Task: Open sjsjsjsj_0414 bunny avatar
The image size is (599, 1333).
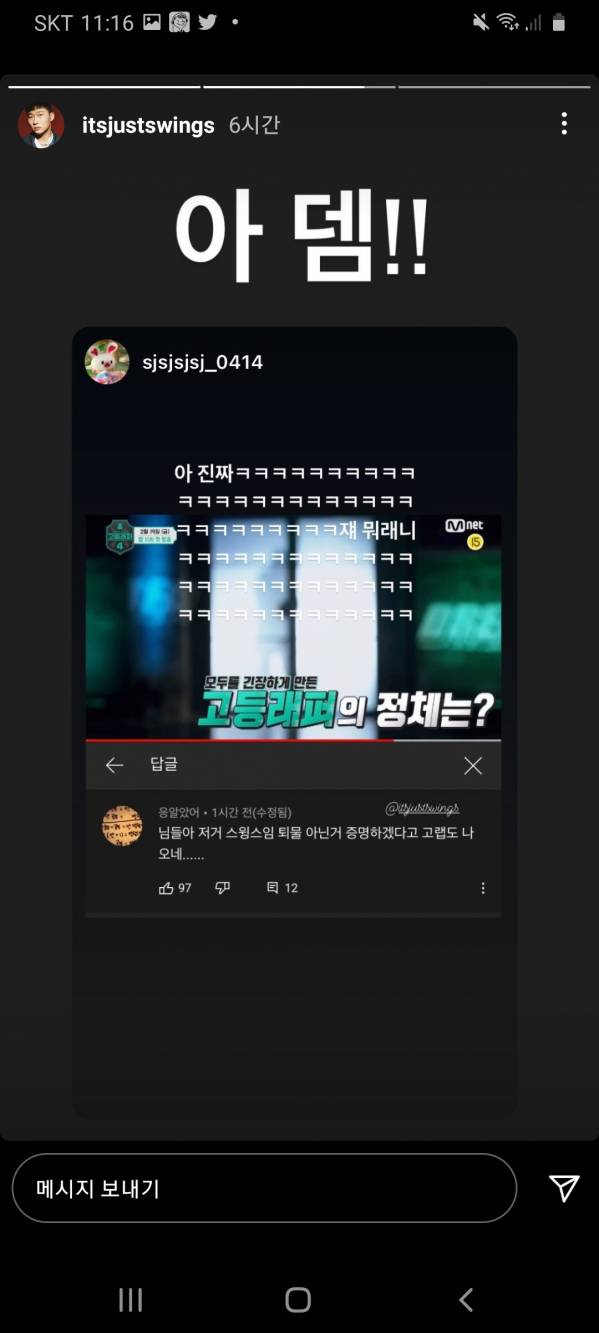Action: tap(107, 362)
